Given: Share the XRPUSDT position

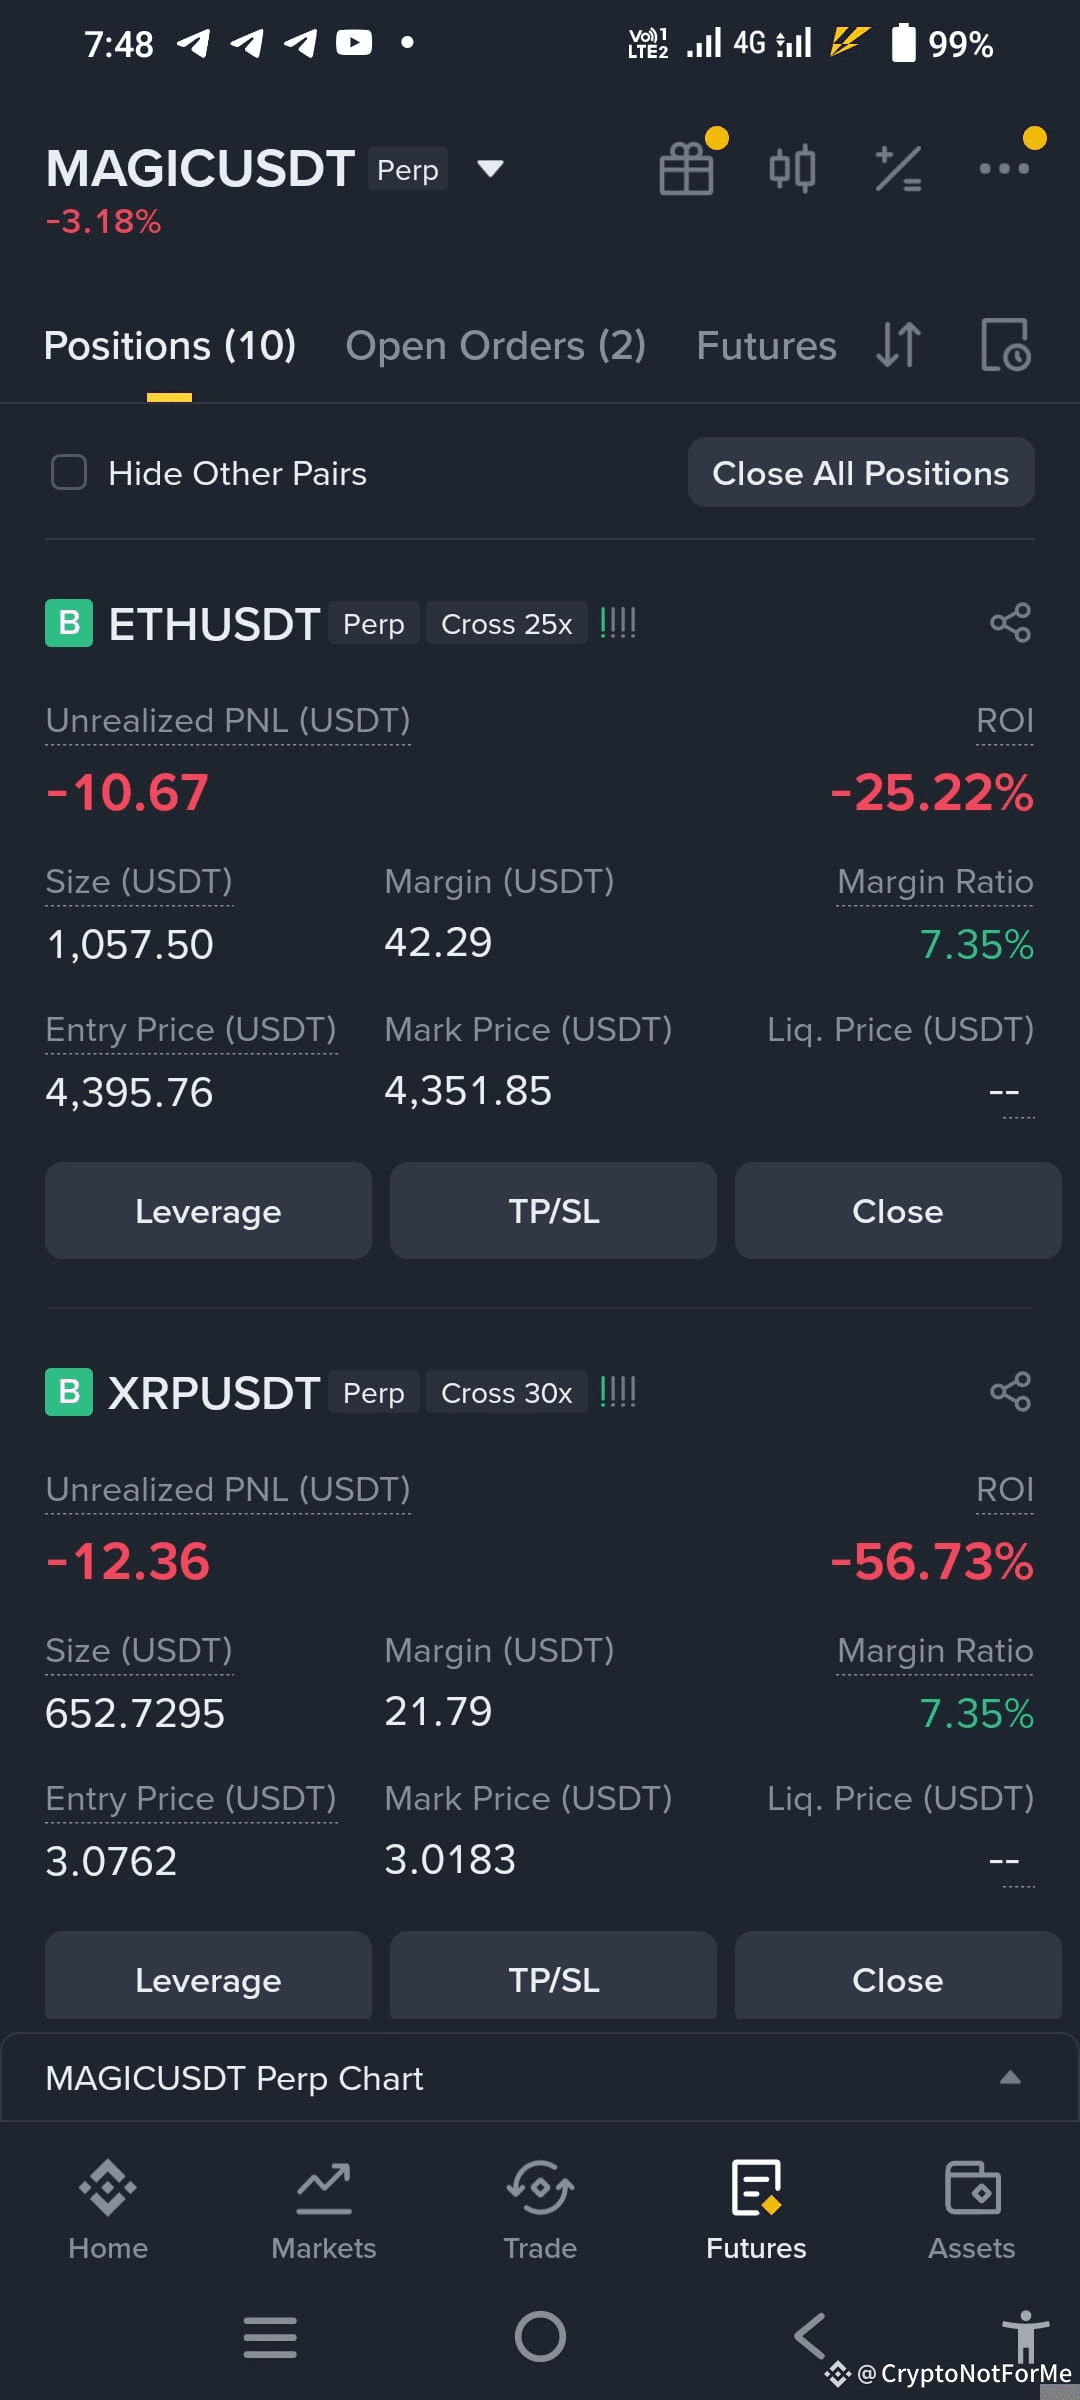Looking at the screenshot, I should (x=1010, y=1392).
